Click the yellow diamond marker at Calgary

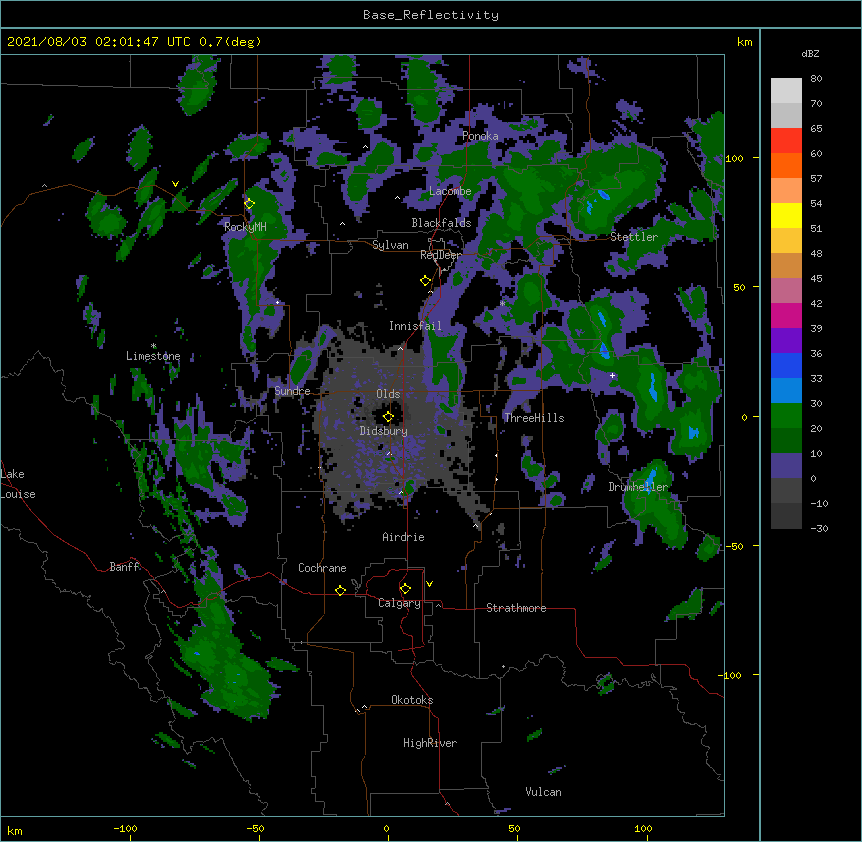coord(405,589)
